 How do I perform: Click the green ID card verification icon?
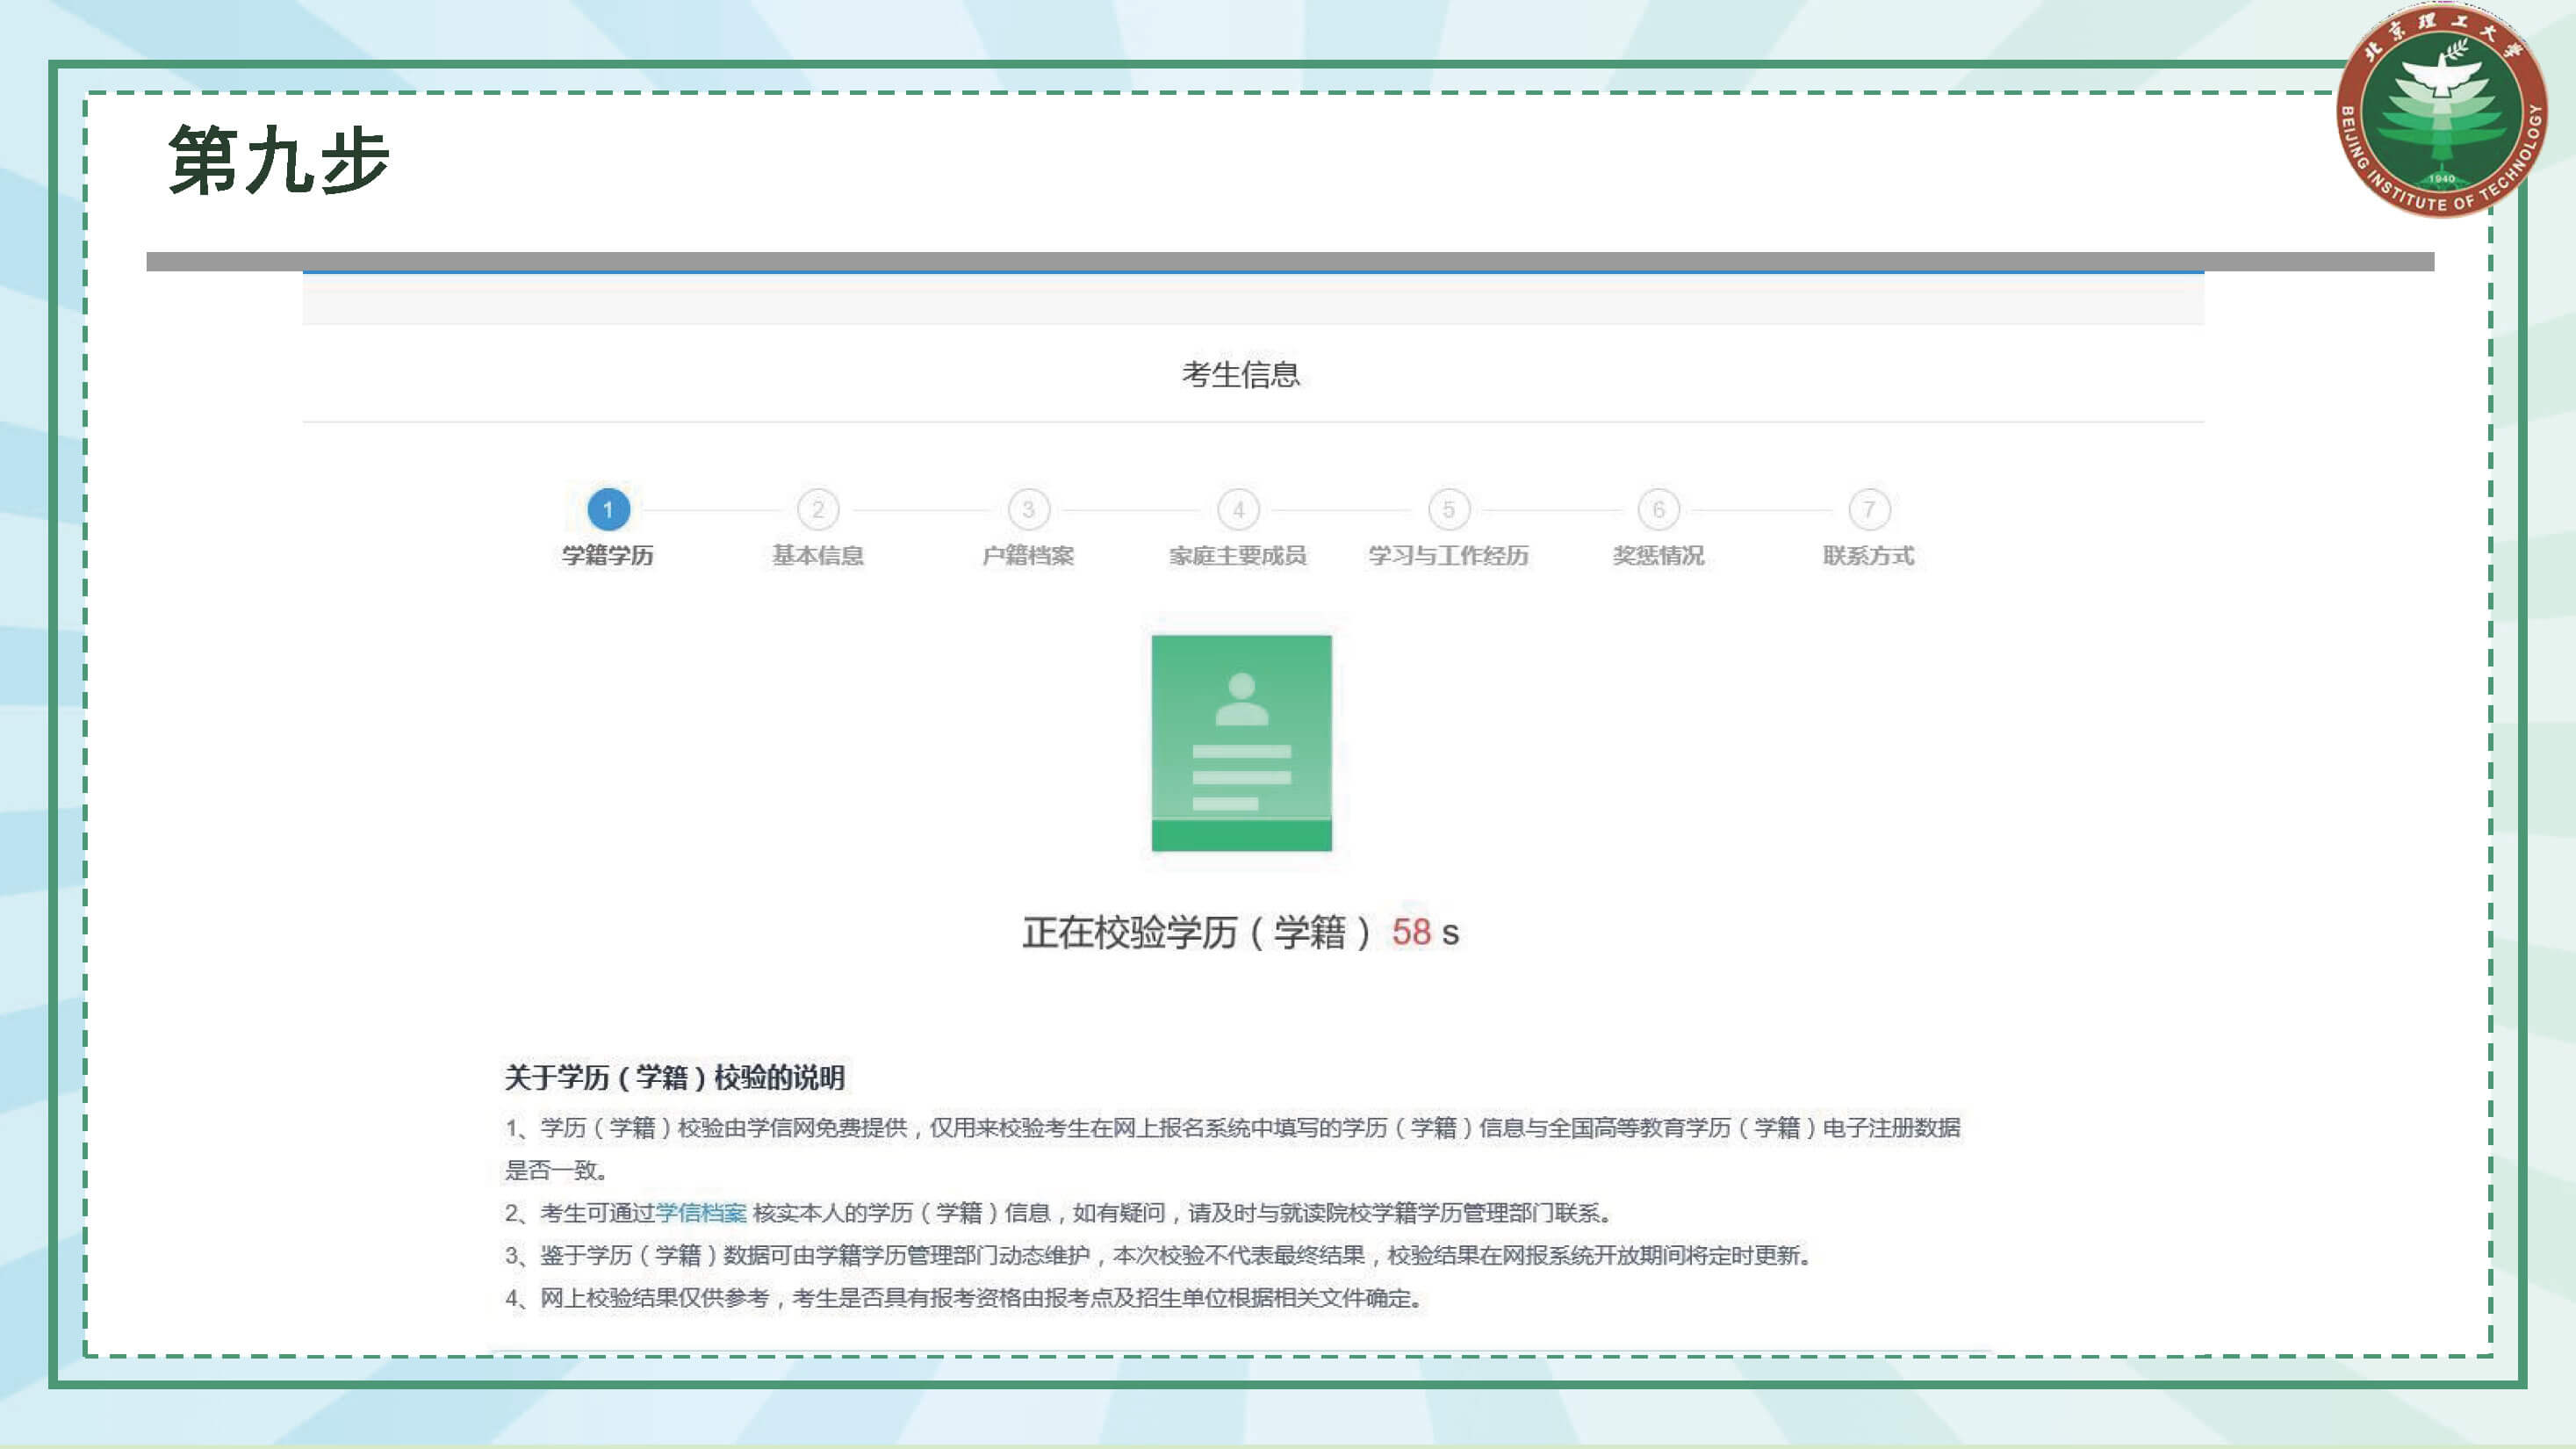tap(1241, 743)
